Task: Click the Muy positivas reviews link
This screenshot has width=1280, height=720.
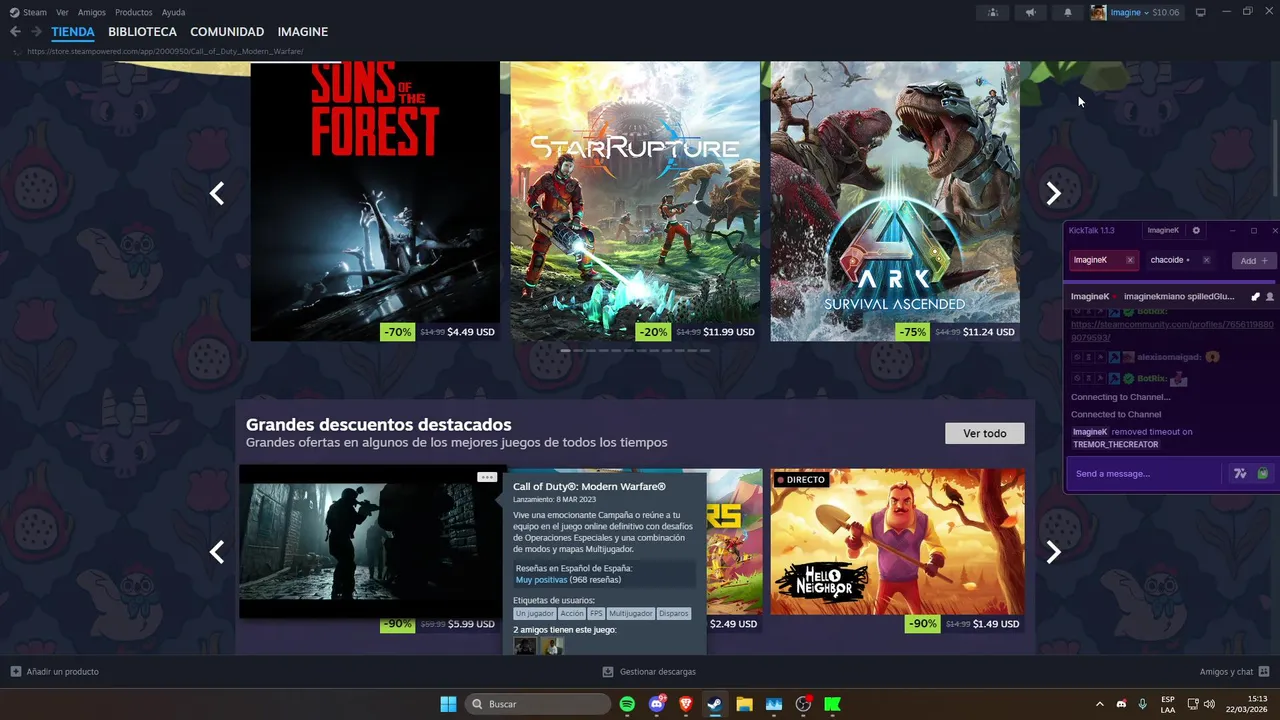Action: pyautogui.click(x=541, y=580)
